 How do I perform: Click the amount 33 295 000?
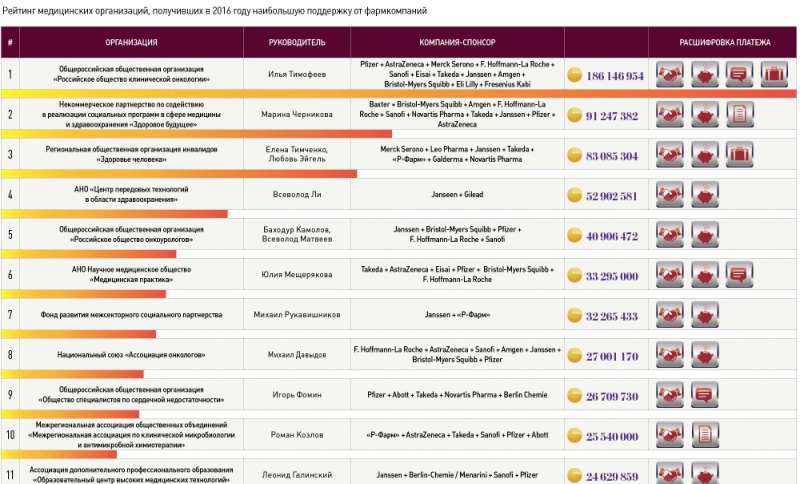point(612,276)
